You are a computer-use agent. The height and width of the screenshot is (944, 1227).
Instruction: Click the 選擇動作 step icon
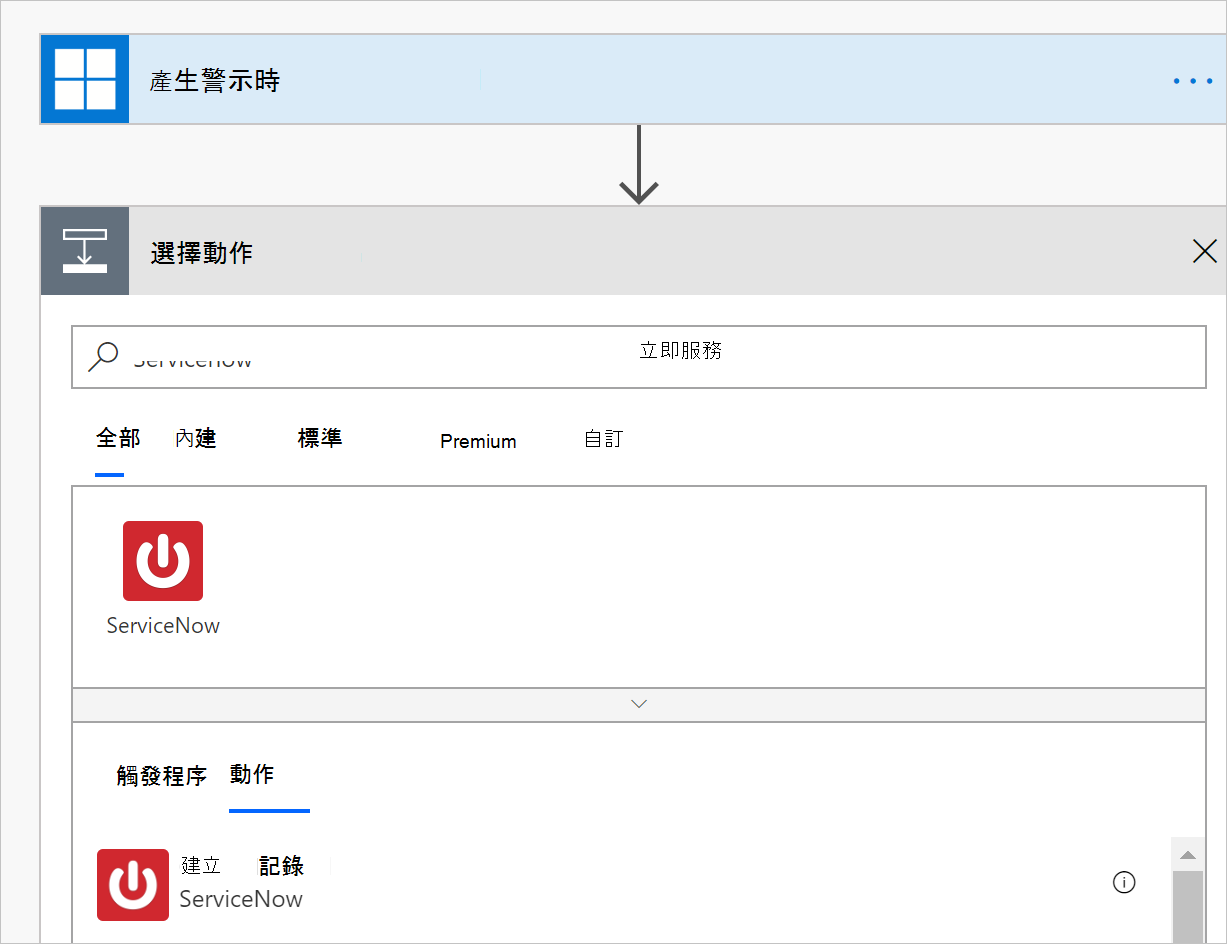coord(84,250)
